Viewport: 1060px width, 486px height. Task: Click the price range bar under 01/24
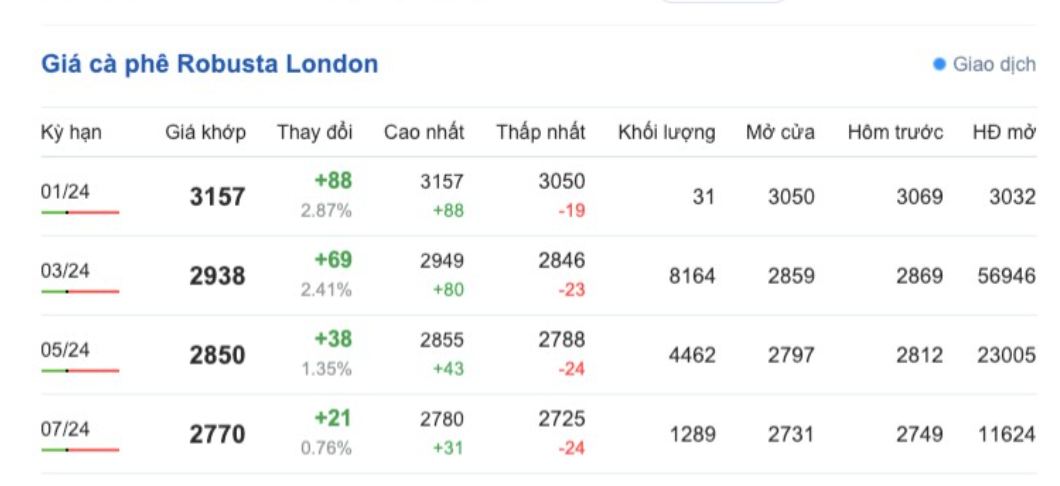click(x=80, y=212)
